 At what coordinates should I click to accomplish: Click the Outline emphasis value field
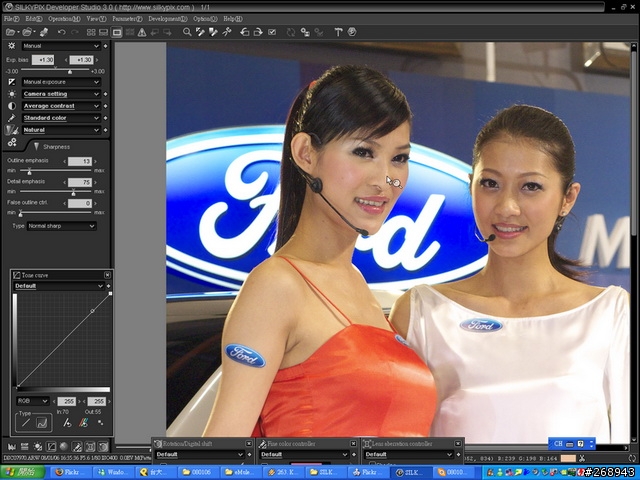[x=80, y=161]
